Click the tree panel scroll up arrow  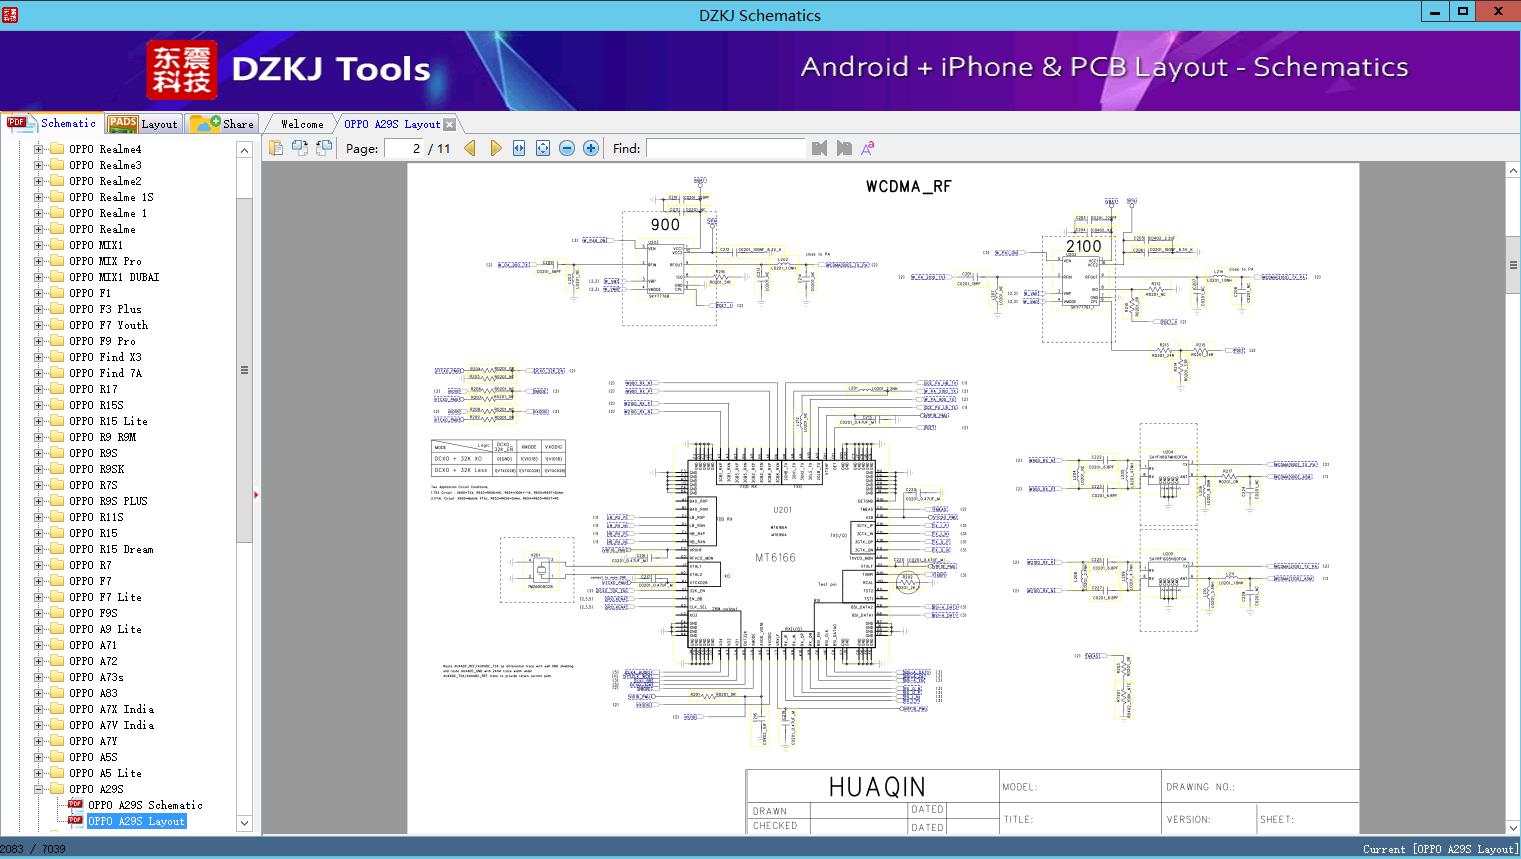click(244, 149)
